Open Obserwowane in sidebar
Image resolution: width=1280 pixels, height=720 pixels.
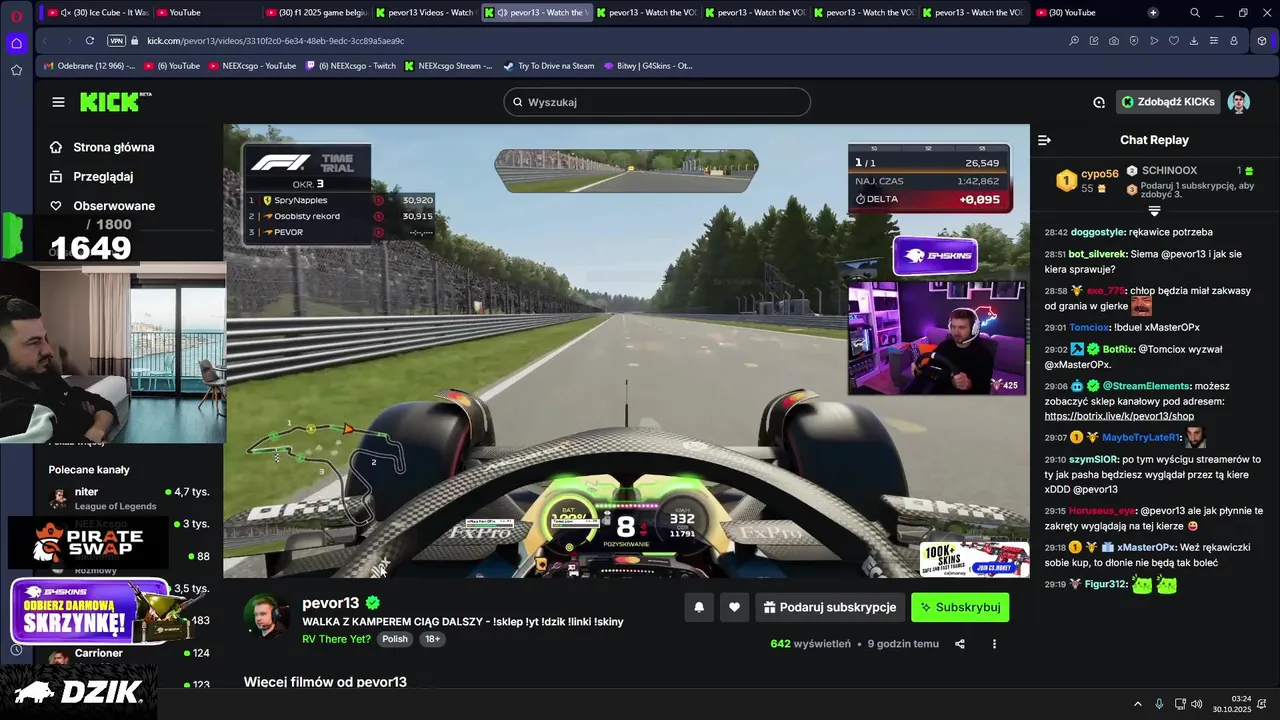click(102, 206)
